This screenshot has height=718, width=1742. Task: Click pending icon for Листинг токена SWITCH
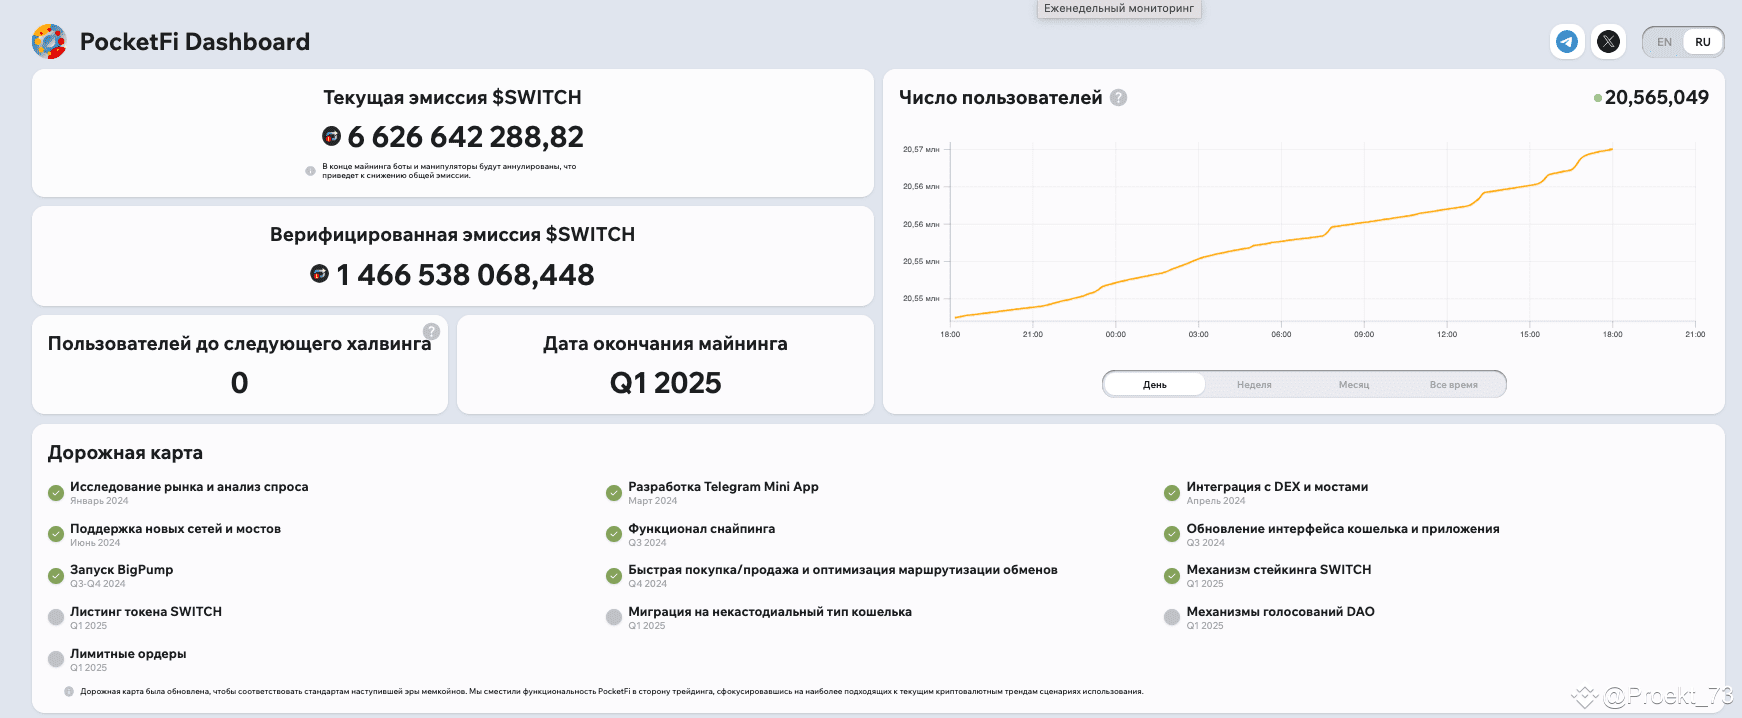(56, 618)
